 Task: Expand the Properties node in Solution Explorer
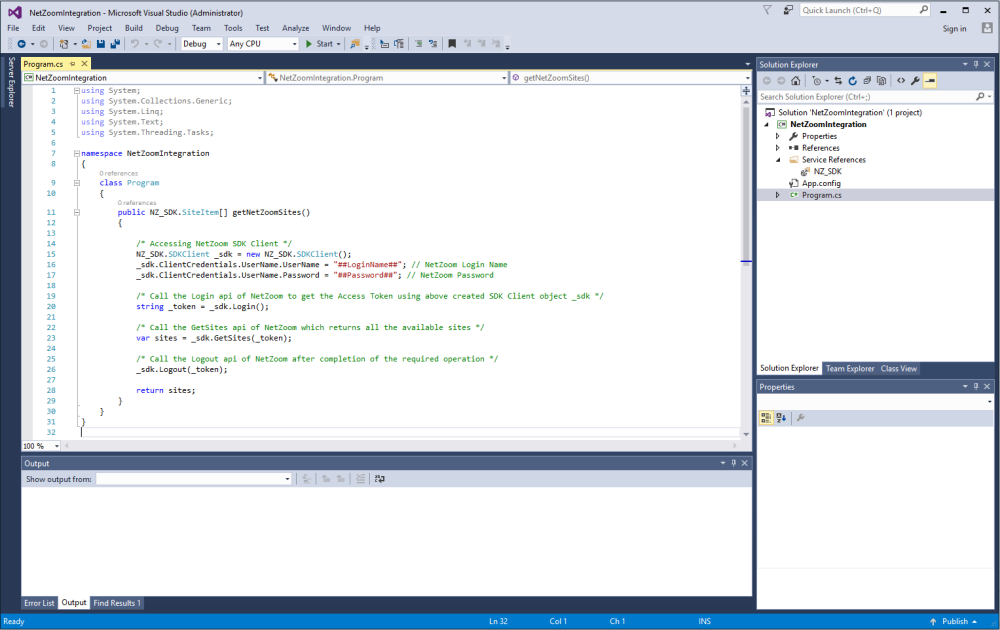pyautogui.click(x=777, y=136)
